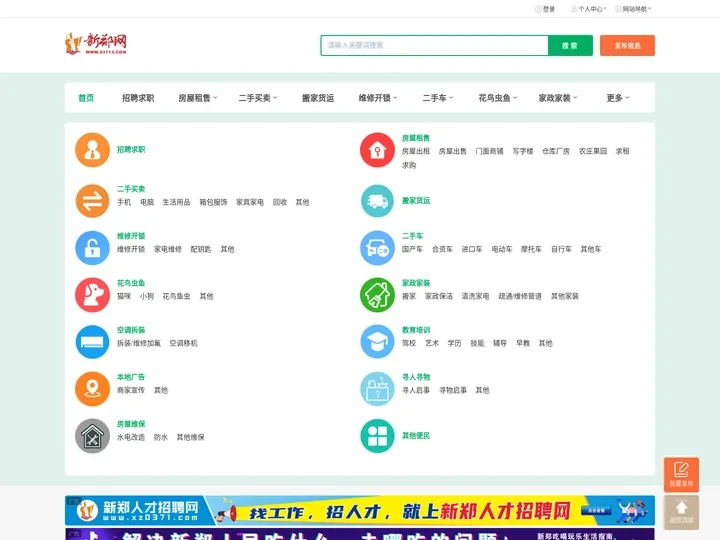Open the 商家宣传 subcategory link
The height and width of the screenshot is (540, 720).
[x=131, y=390]
